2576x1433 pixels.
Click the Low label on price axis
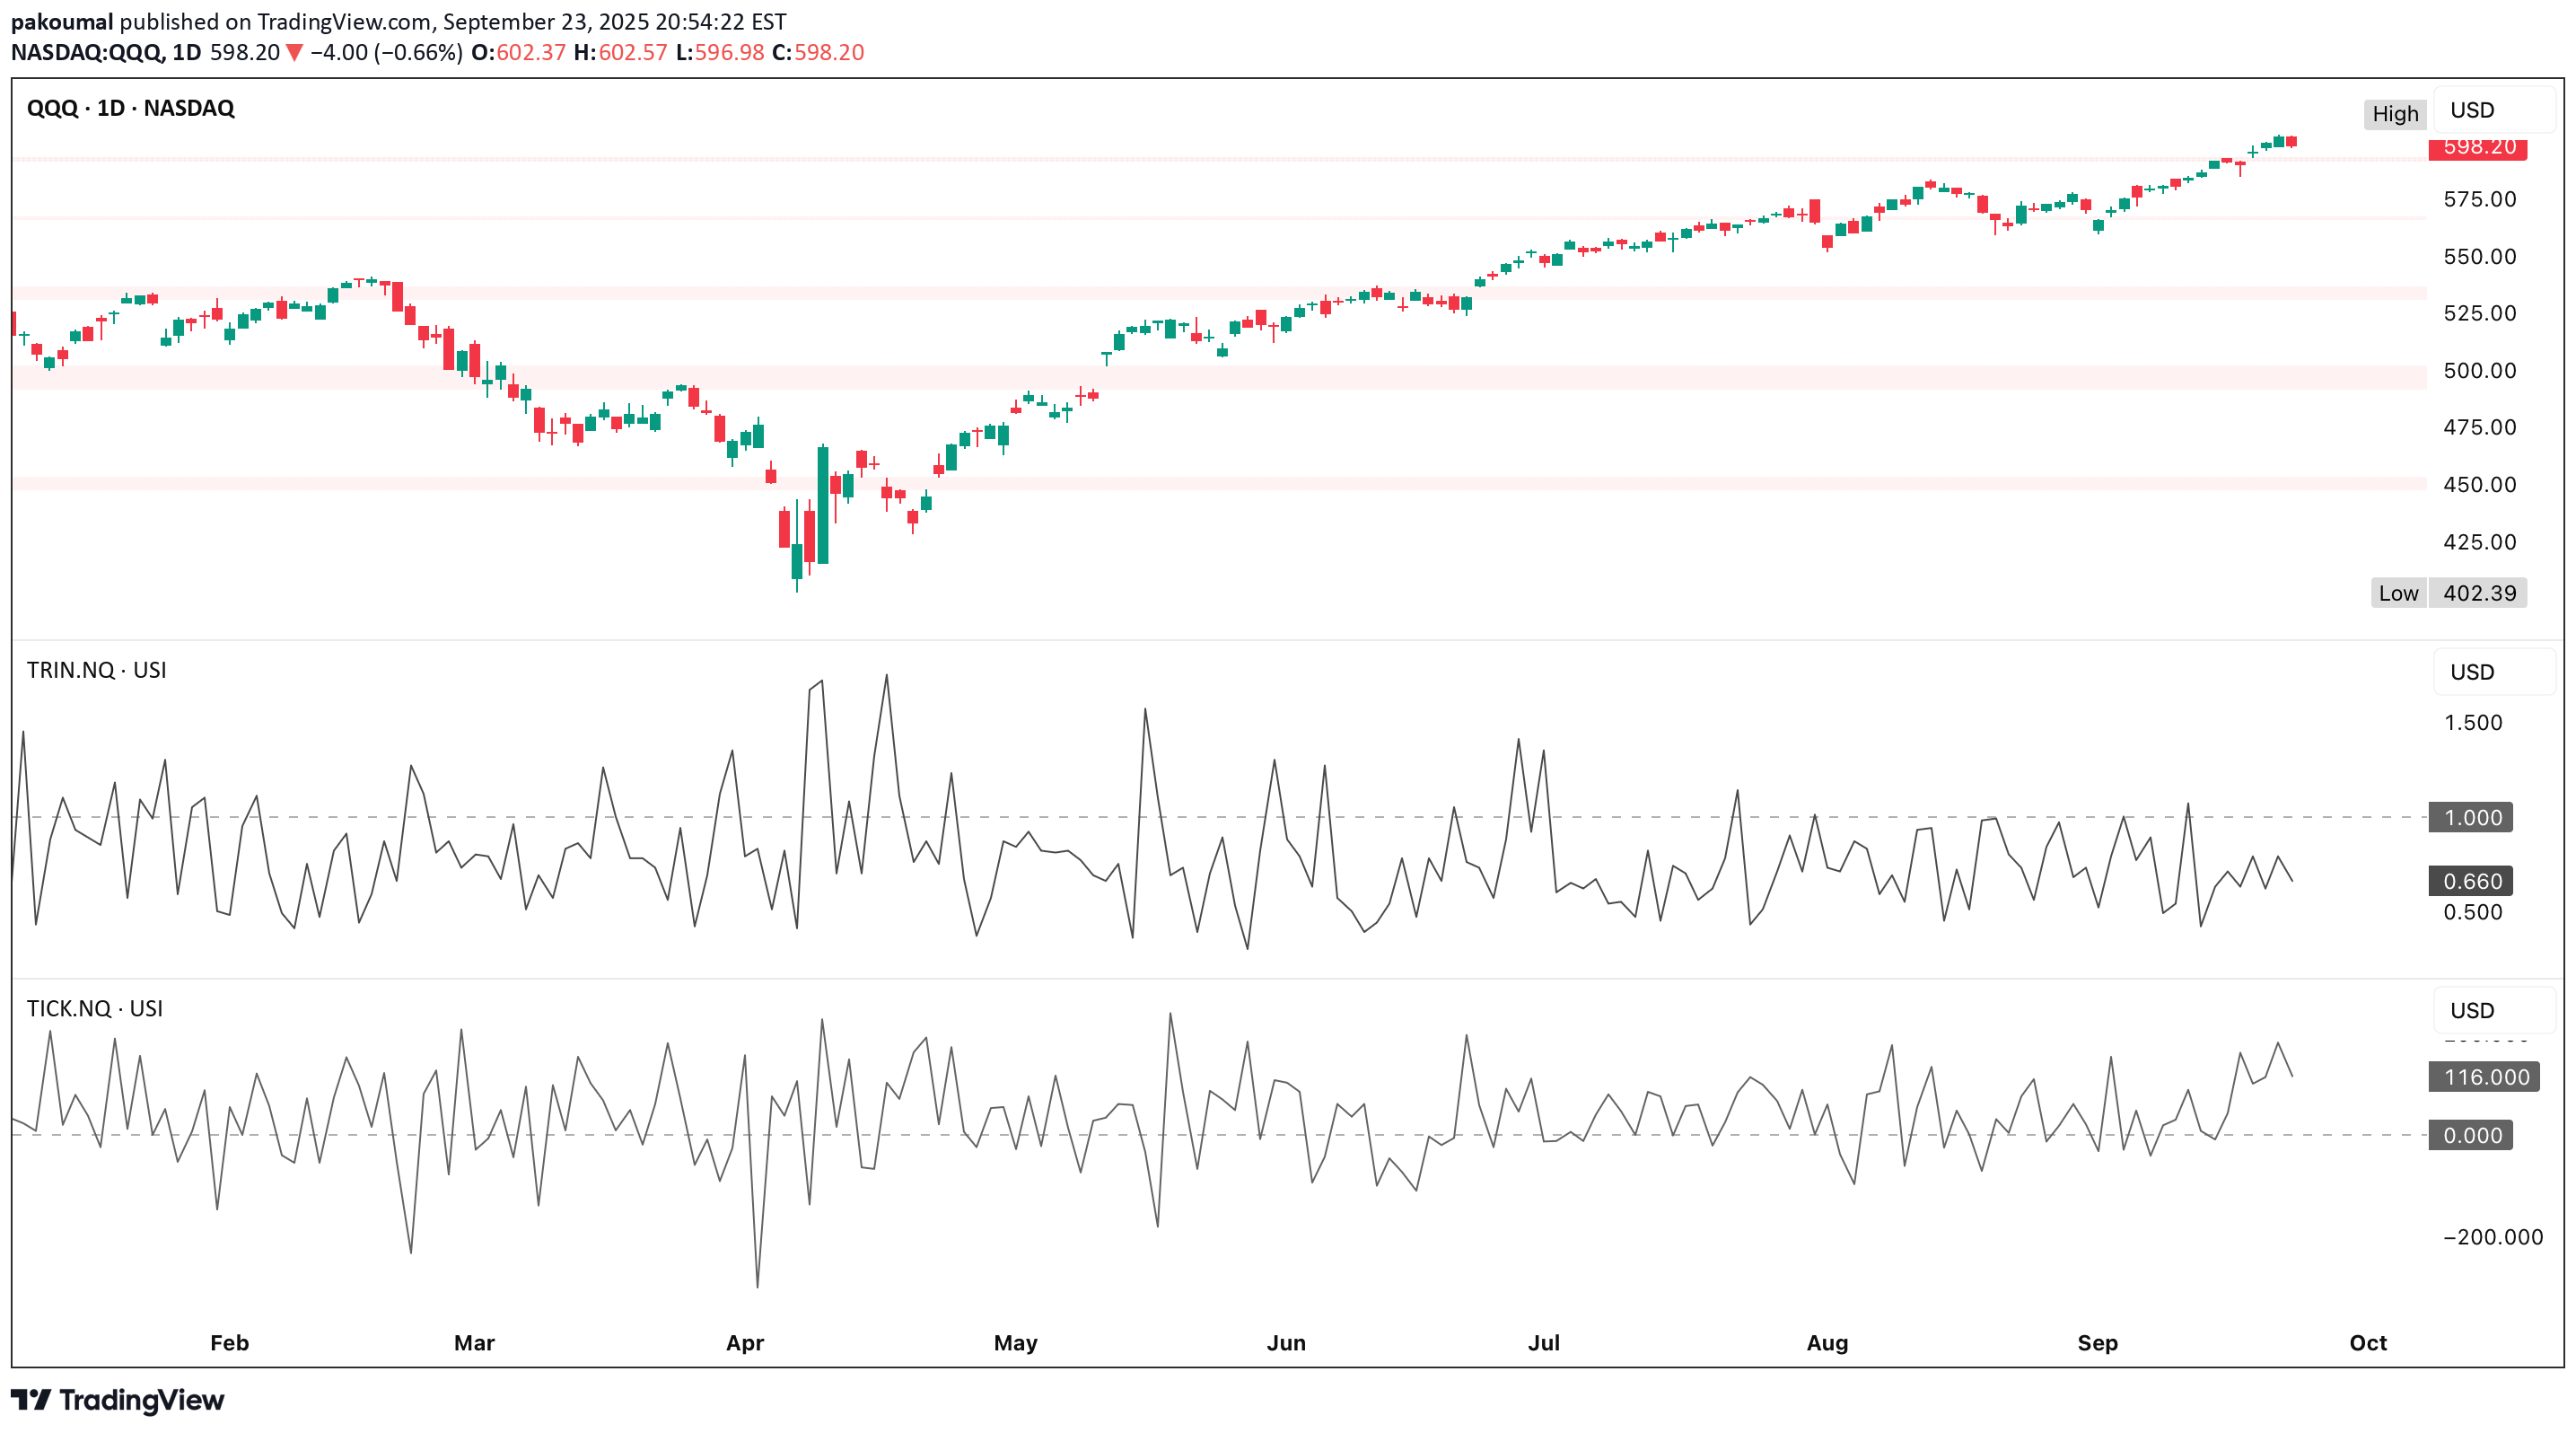coord(2398,593)
